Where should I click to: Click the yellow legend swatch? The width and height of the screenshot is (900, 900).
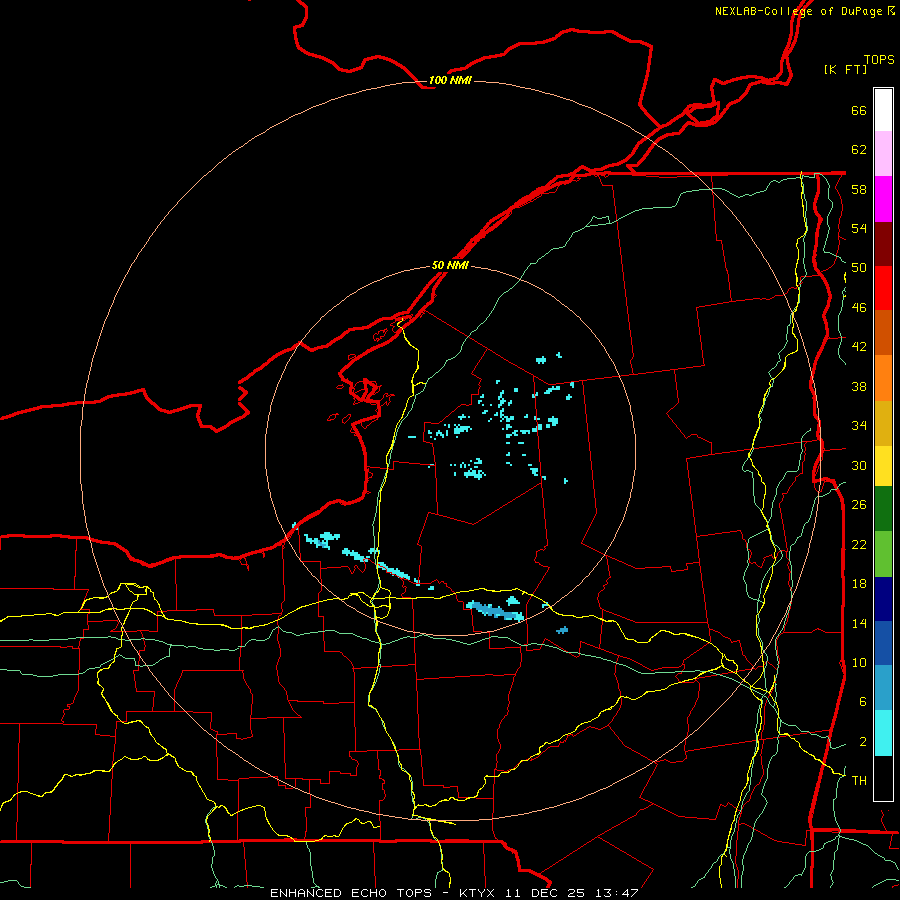pos(883,466)
